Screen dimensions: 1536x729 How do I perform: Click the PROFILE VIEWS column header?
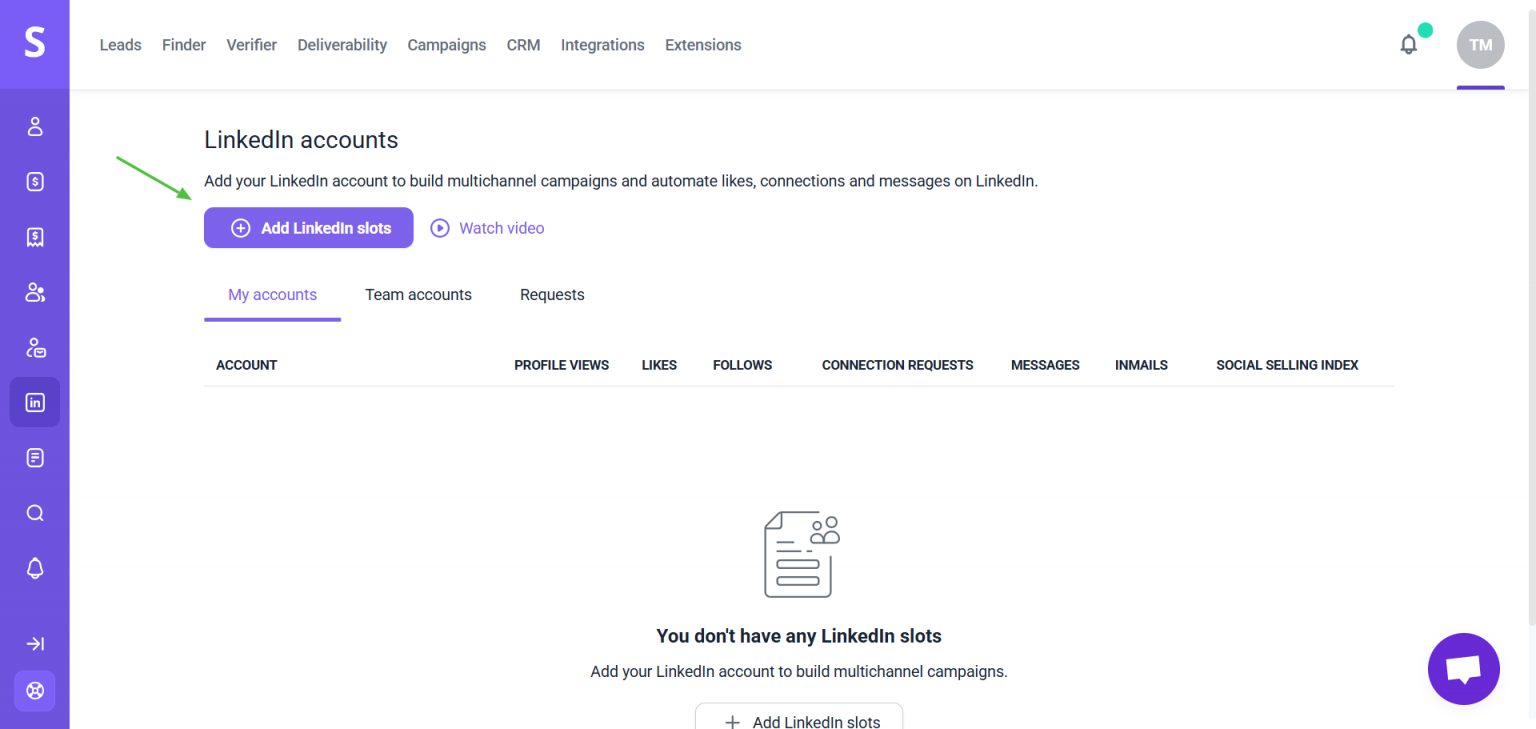click(x=562, y=365)
